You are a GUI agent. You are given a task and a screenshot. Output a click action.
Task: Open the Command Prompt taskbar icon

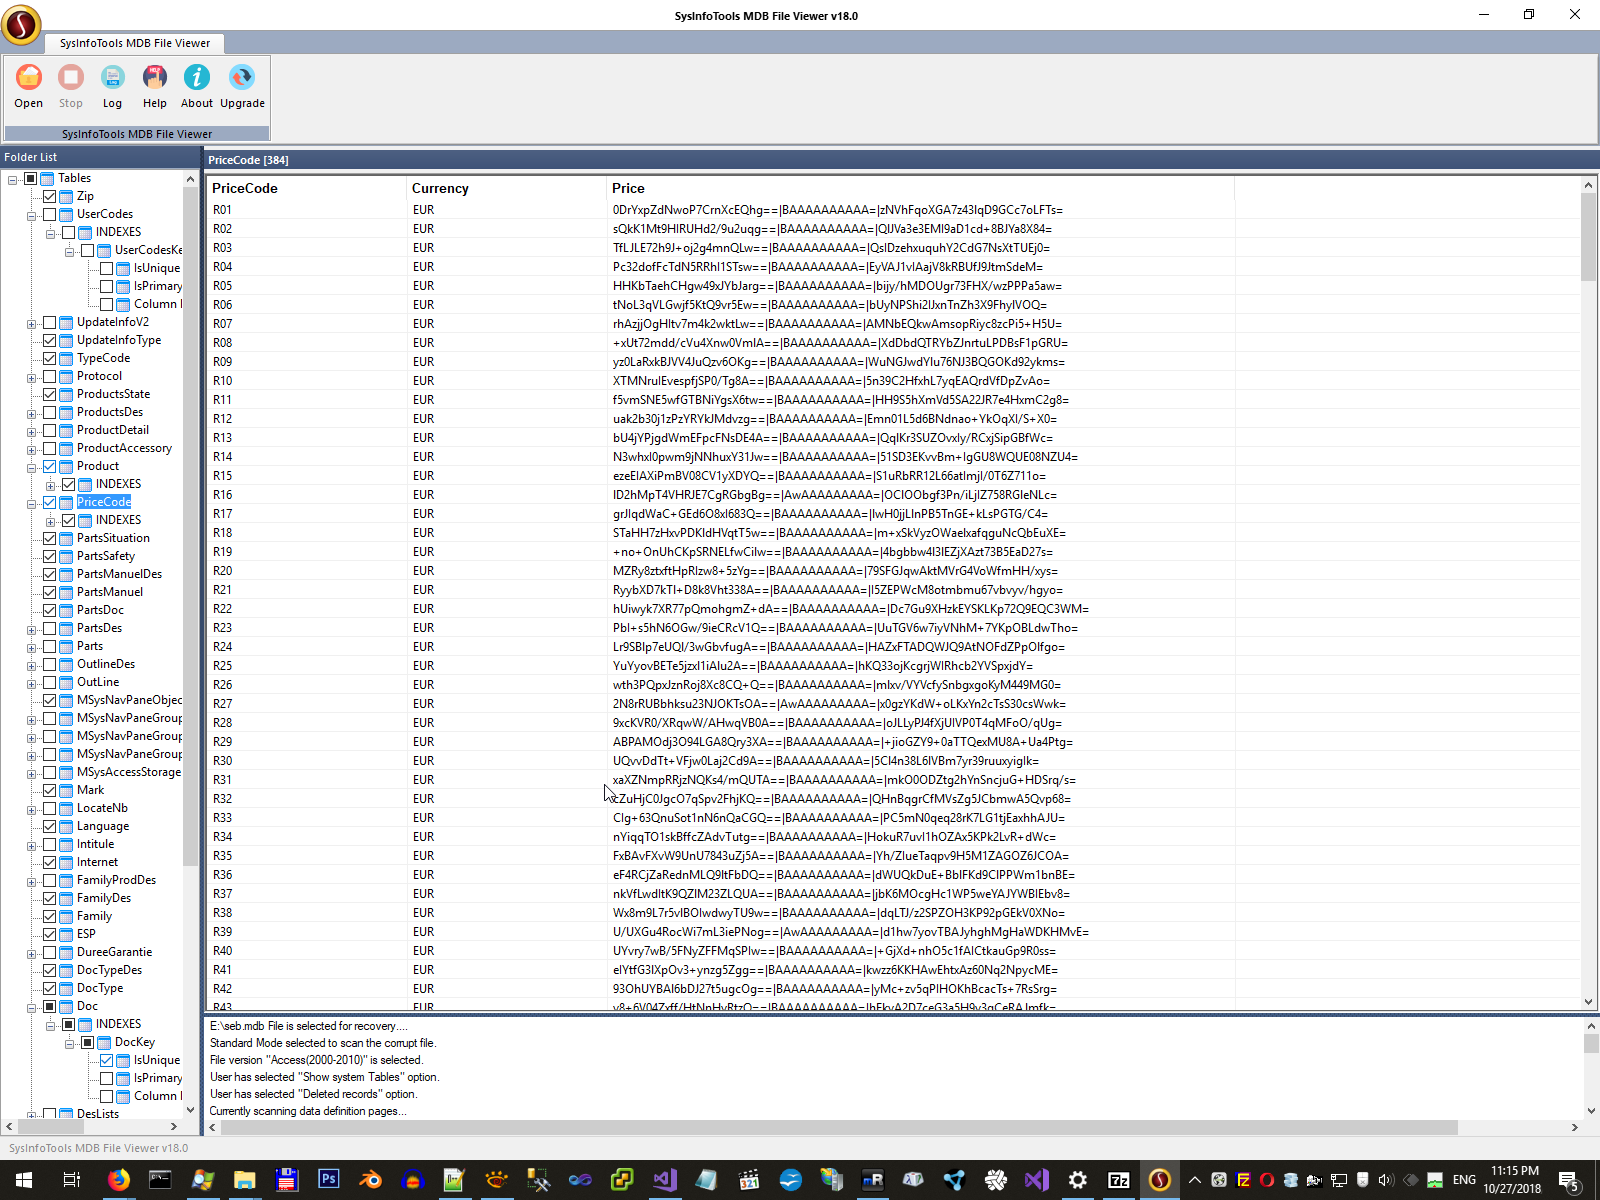pyautogui.click(x=160, y=1180)
